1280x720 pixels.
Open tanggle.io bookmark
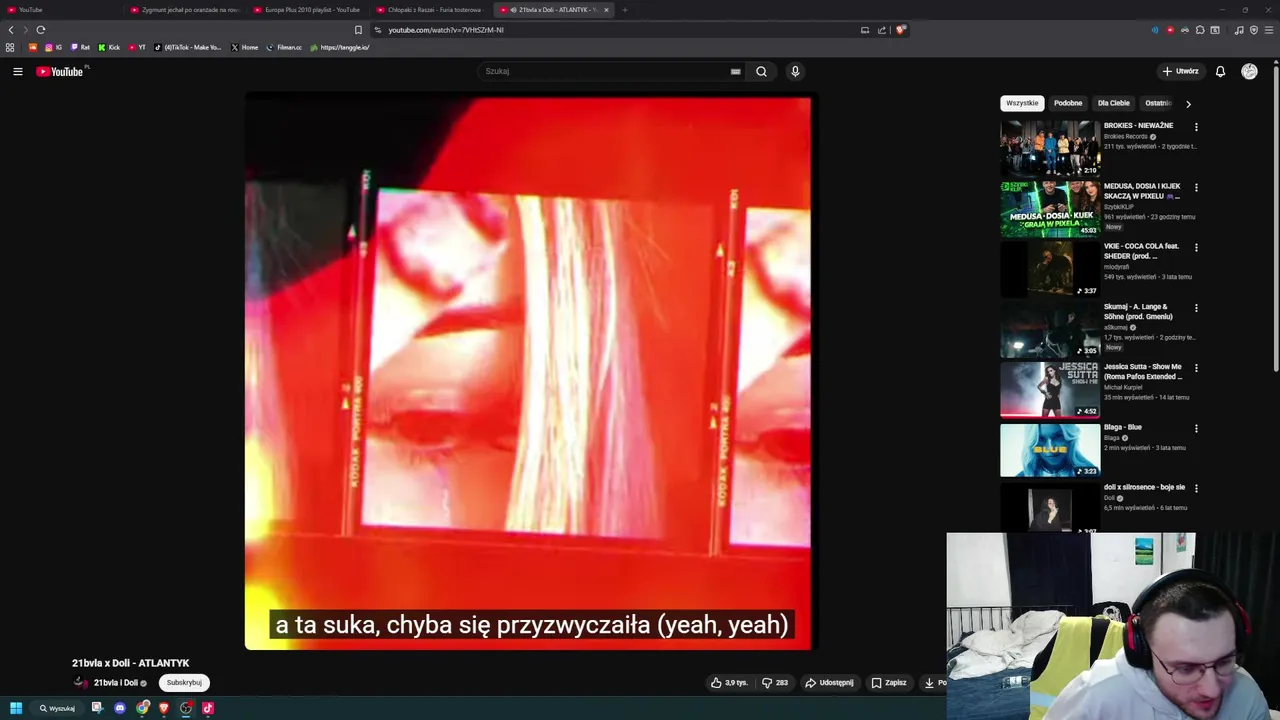(x=340, y=47)
